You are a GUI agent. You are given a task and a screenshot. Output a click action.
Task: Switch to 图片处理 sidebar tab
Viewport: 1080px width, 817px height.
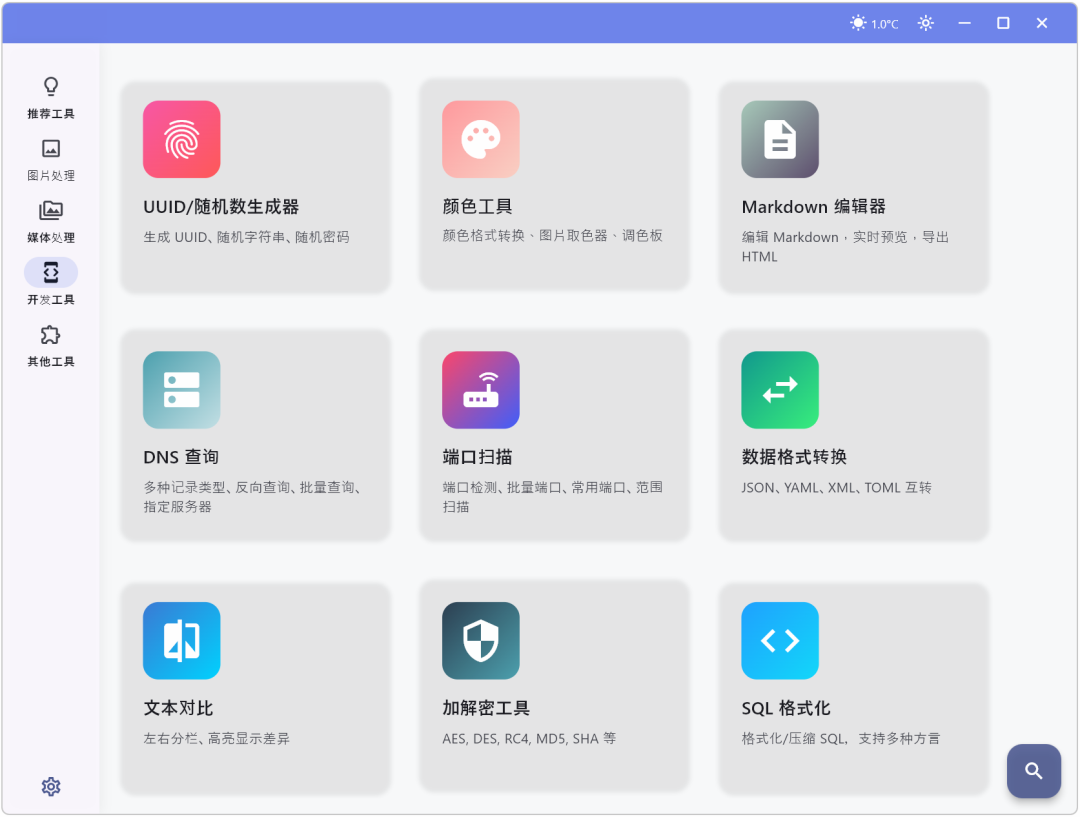point(51,160)
